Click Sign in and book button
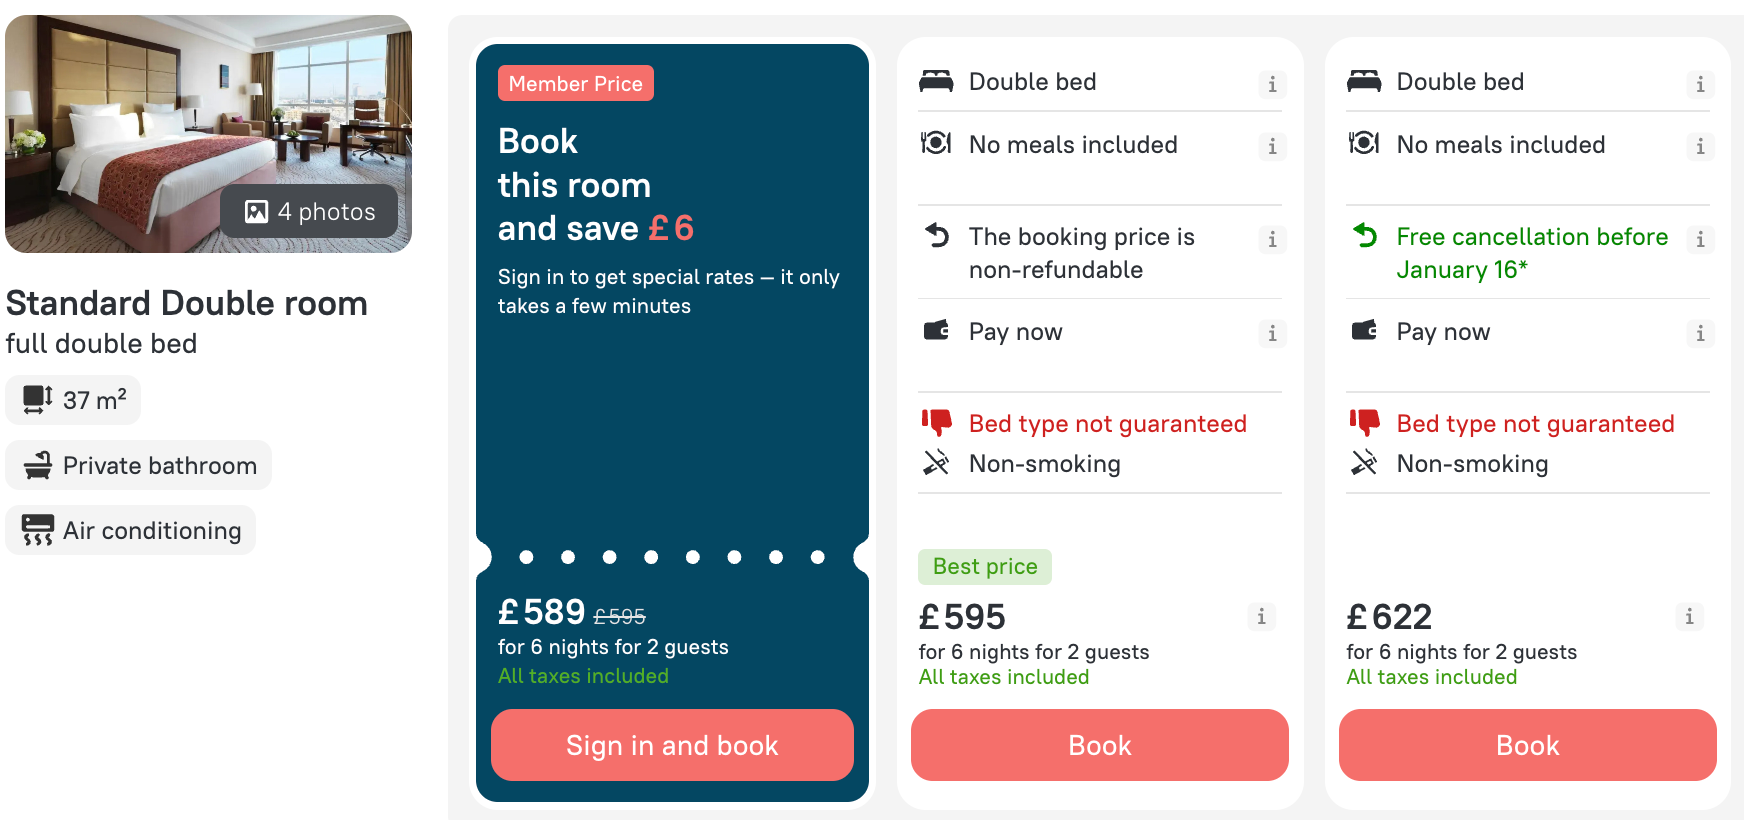The height and width of the screenshot is (820, 1744). tap(672, 745)
